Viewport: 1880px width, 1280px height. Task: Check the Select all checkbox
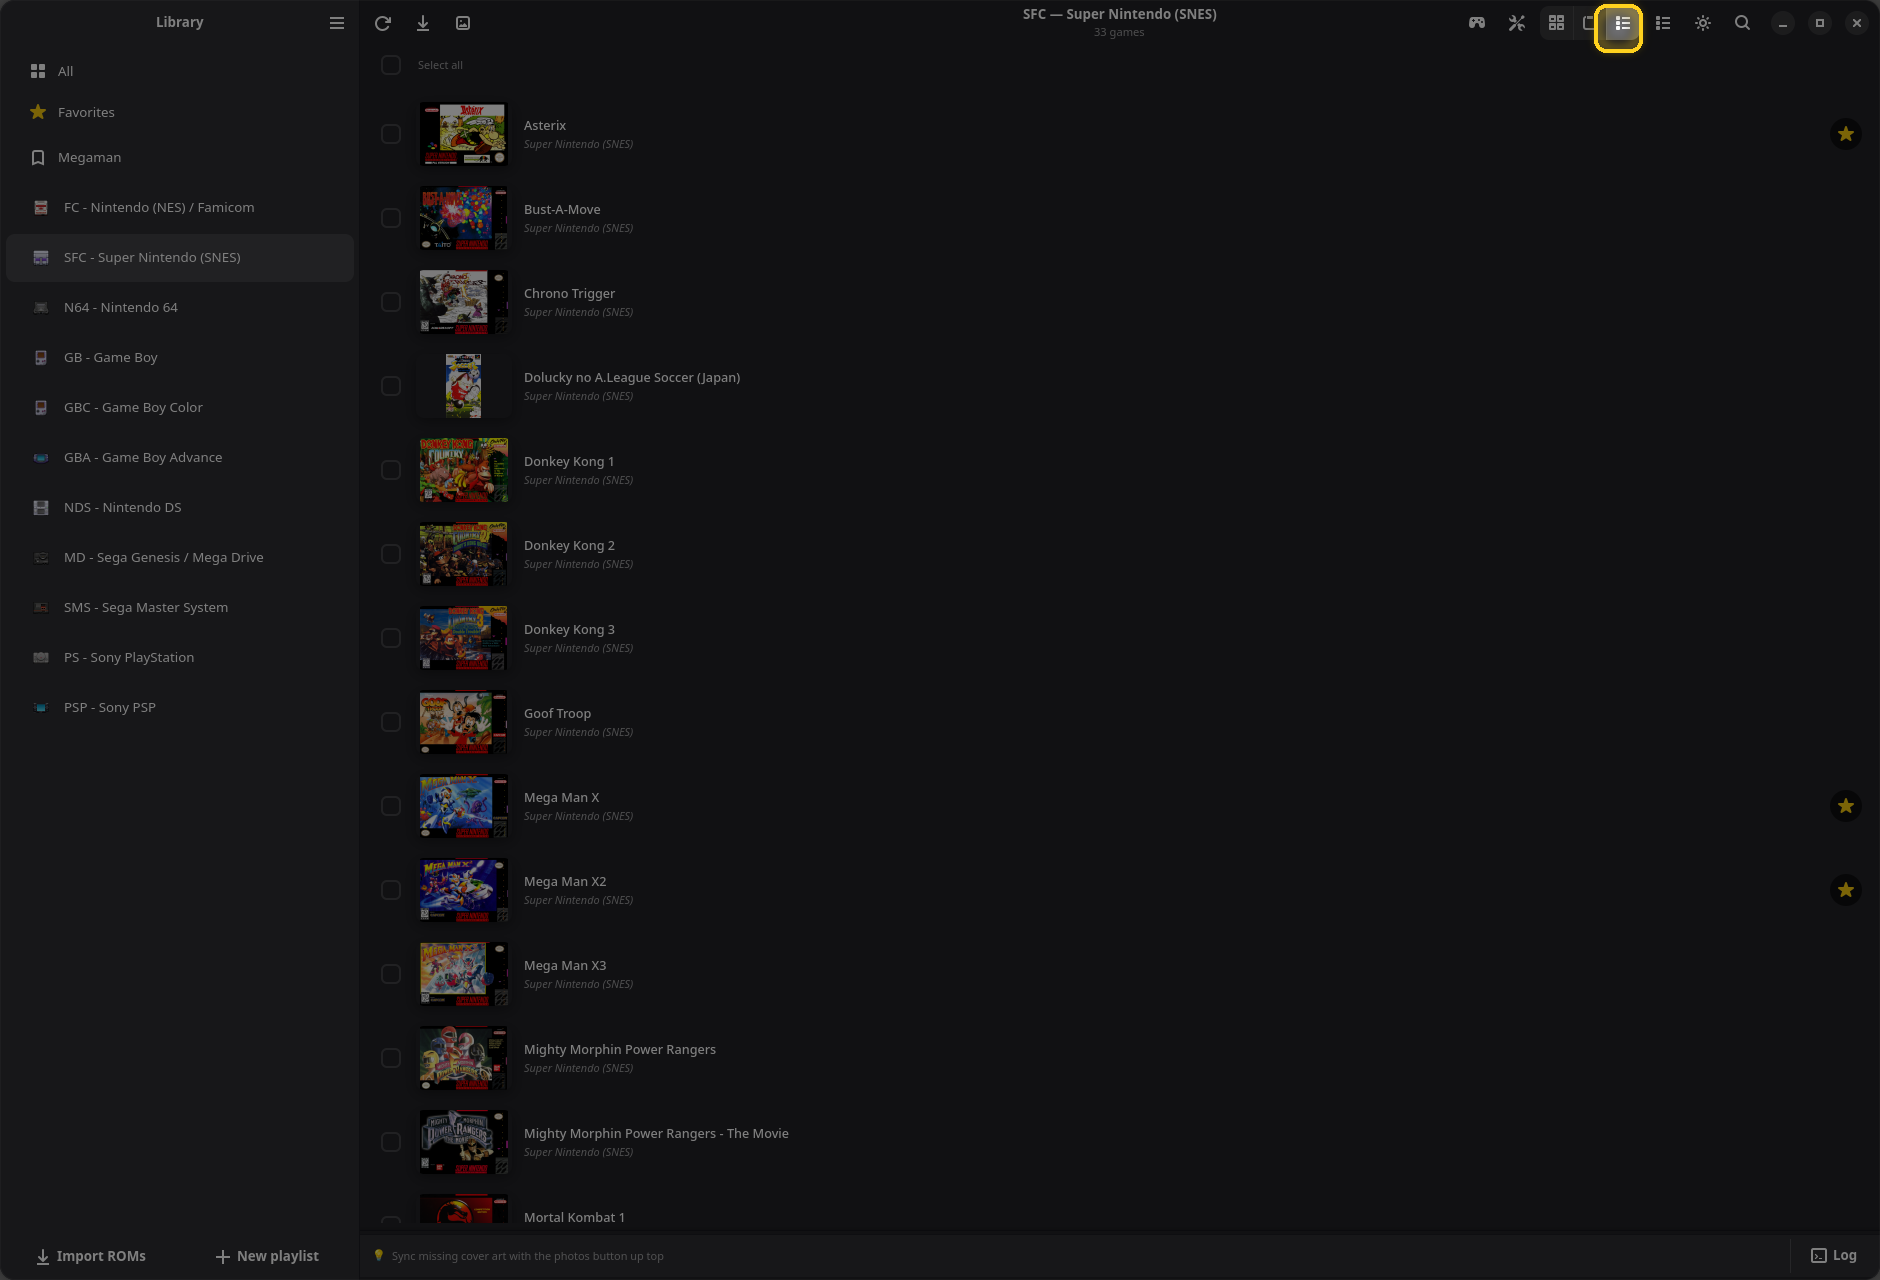[x=391, y=65]
